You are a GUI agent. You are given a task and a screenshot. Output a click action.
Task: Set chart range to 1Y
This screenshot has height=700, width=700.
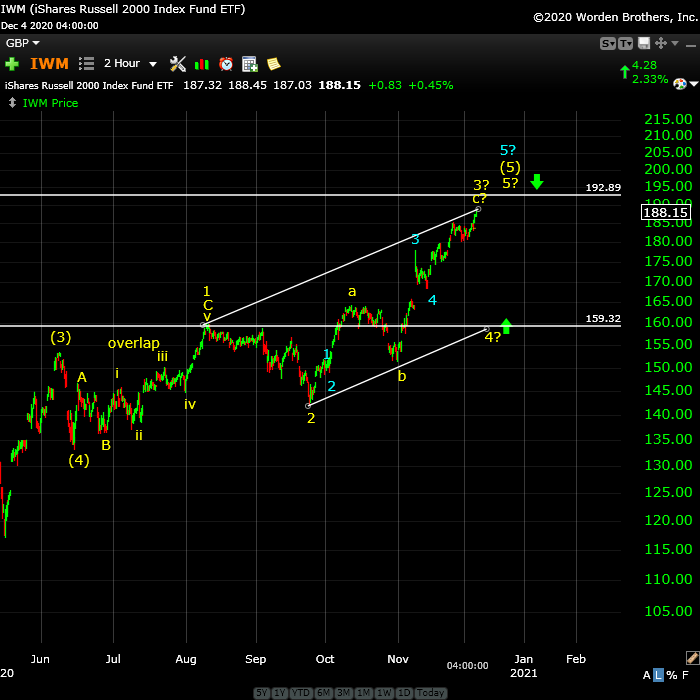pos(280,692)
